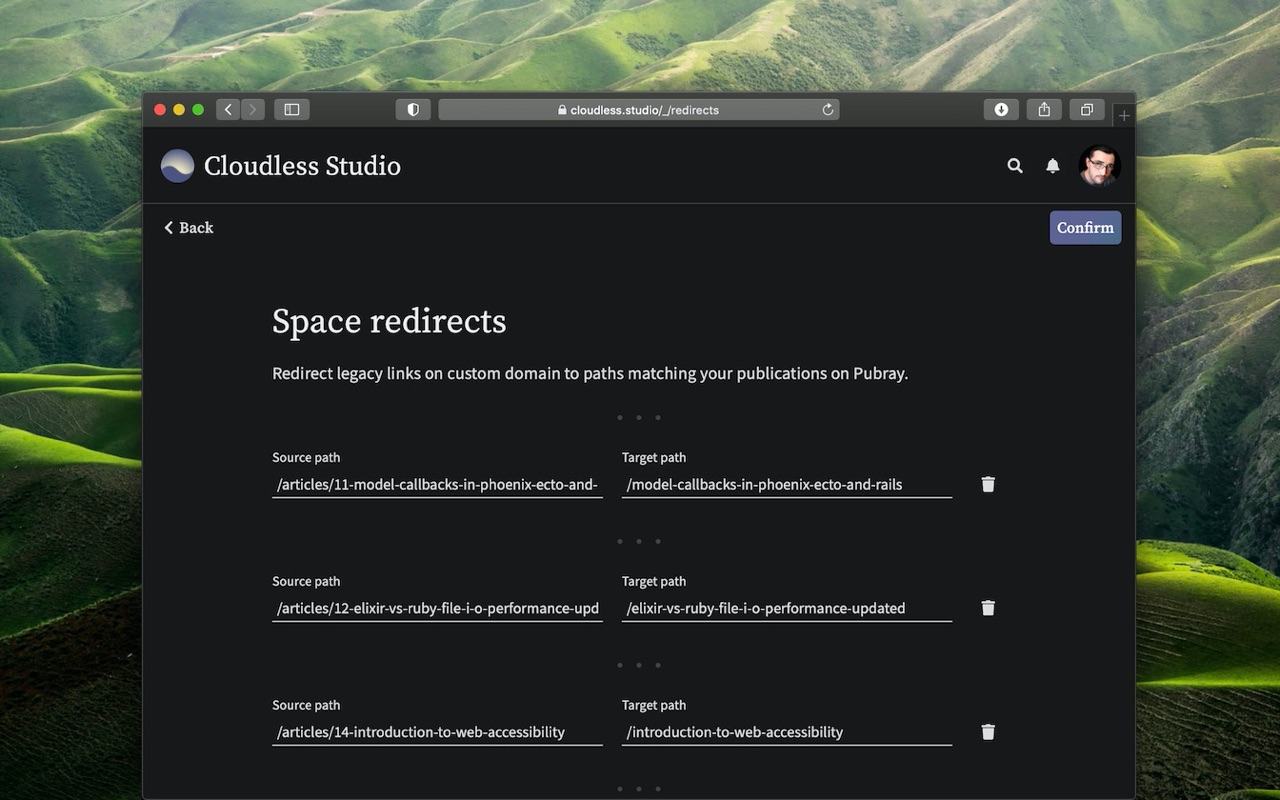Click the Back link
This screenshot has height=800, width=1280.
click(x=189, y=228)
